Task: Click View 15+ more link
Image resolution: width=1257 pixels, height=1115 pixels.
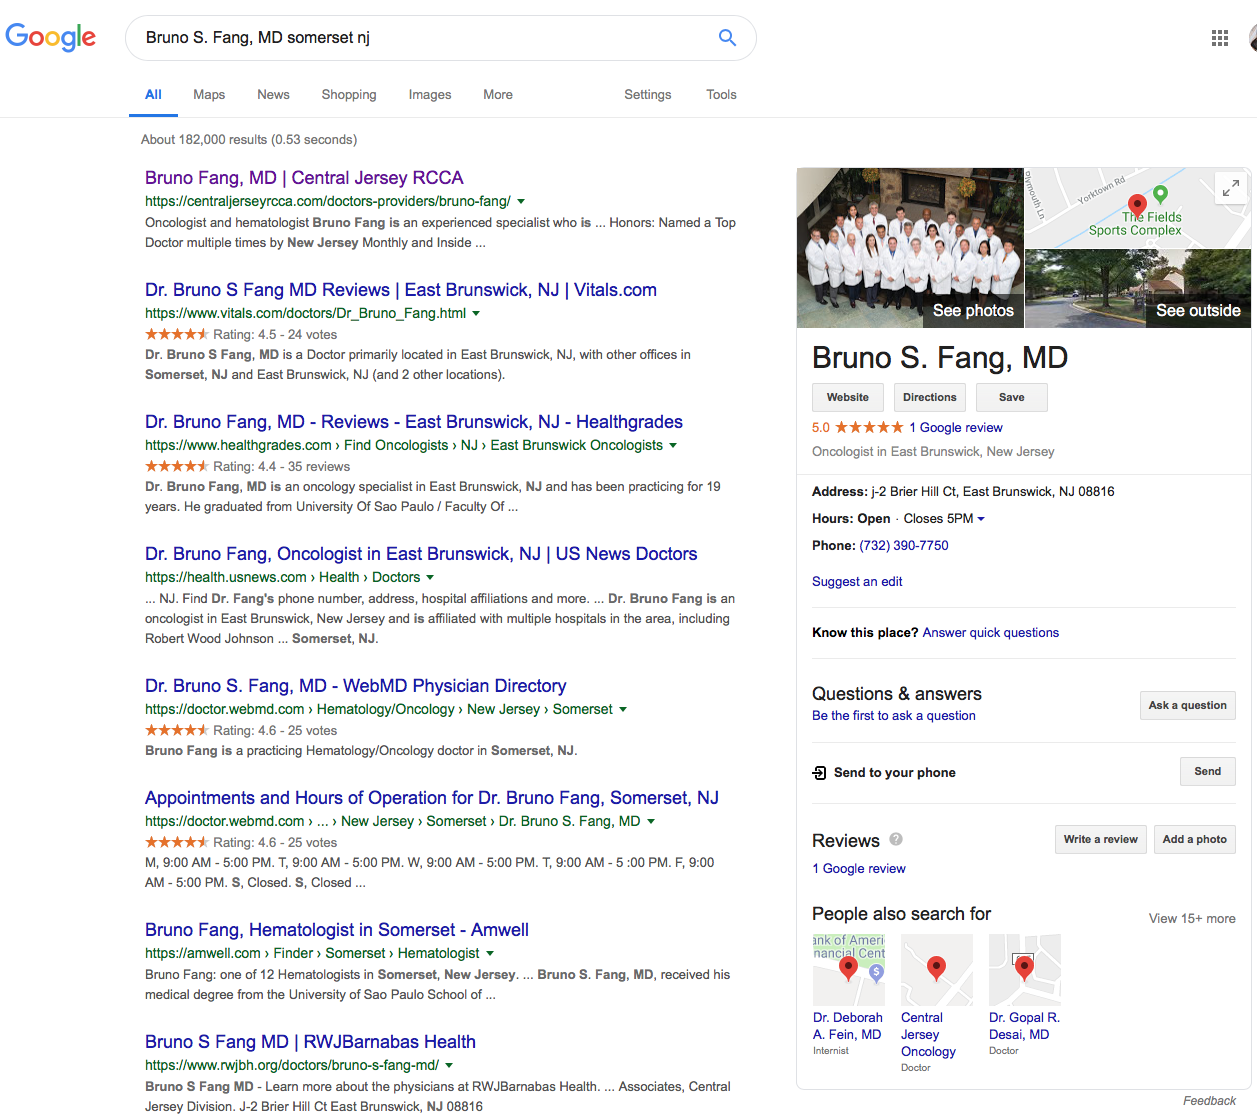Action: [1192, 918]
